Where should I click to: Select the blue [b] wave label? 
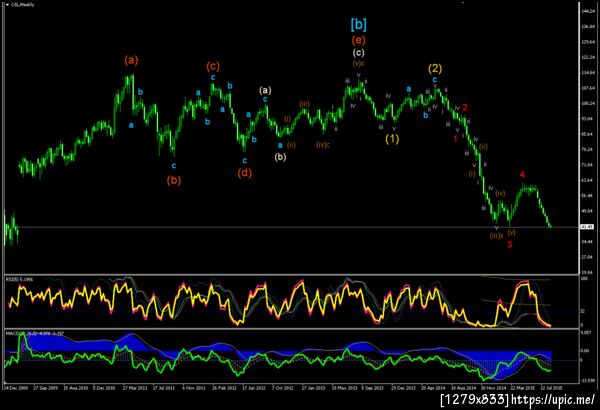[x=359, y=25]
